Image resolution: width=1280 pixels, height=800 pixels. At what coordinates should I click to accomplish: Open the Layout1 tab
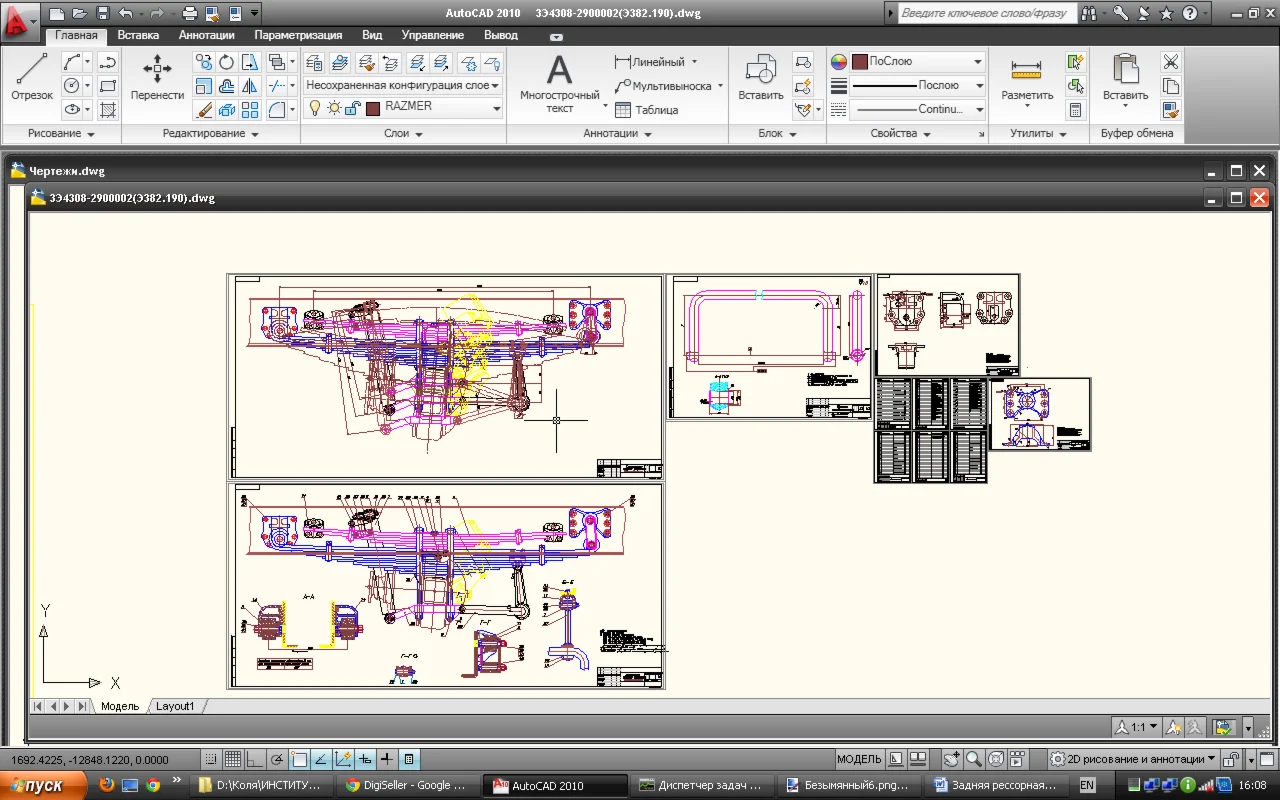tap(175, 706)
